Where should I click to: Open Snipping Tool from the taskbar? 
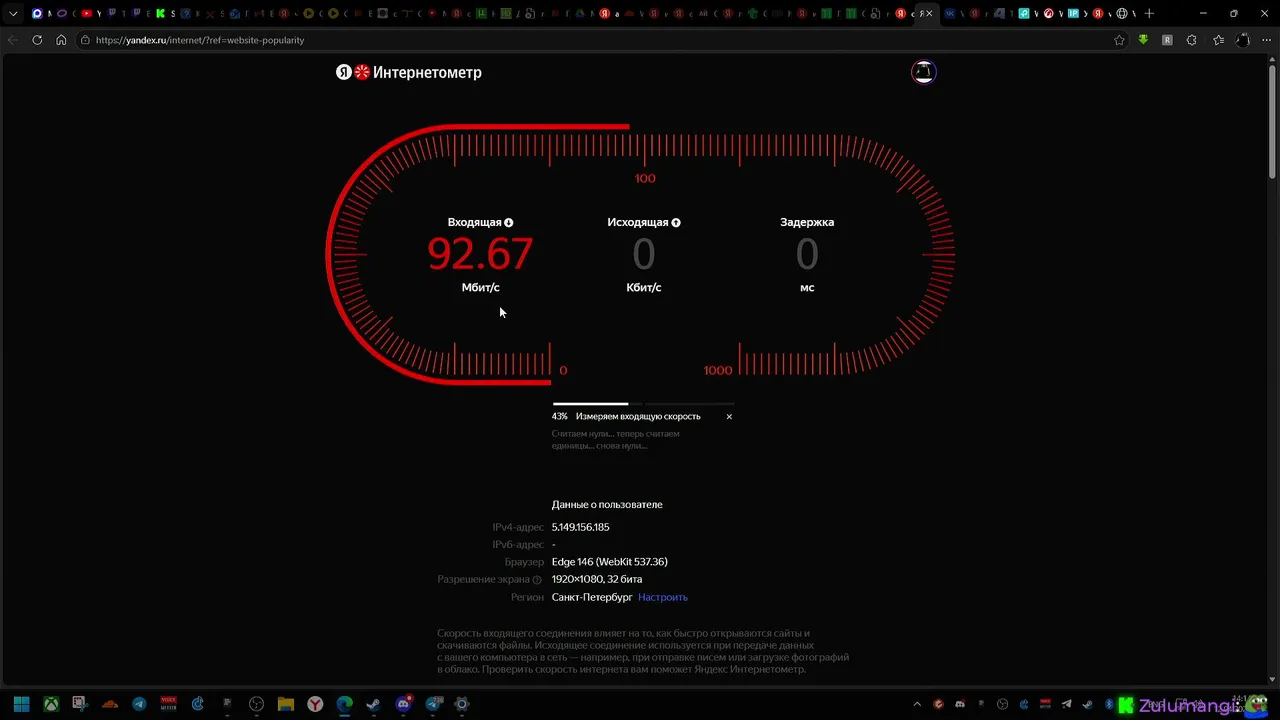click(x=80, y=704)
